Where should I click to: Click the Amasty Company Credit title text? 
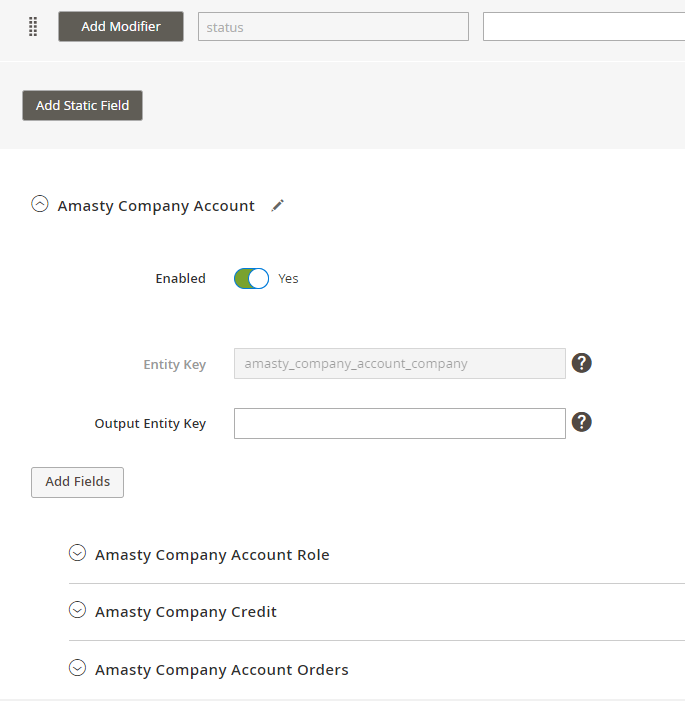(x=186, y=612)
